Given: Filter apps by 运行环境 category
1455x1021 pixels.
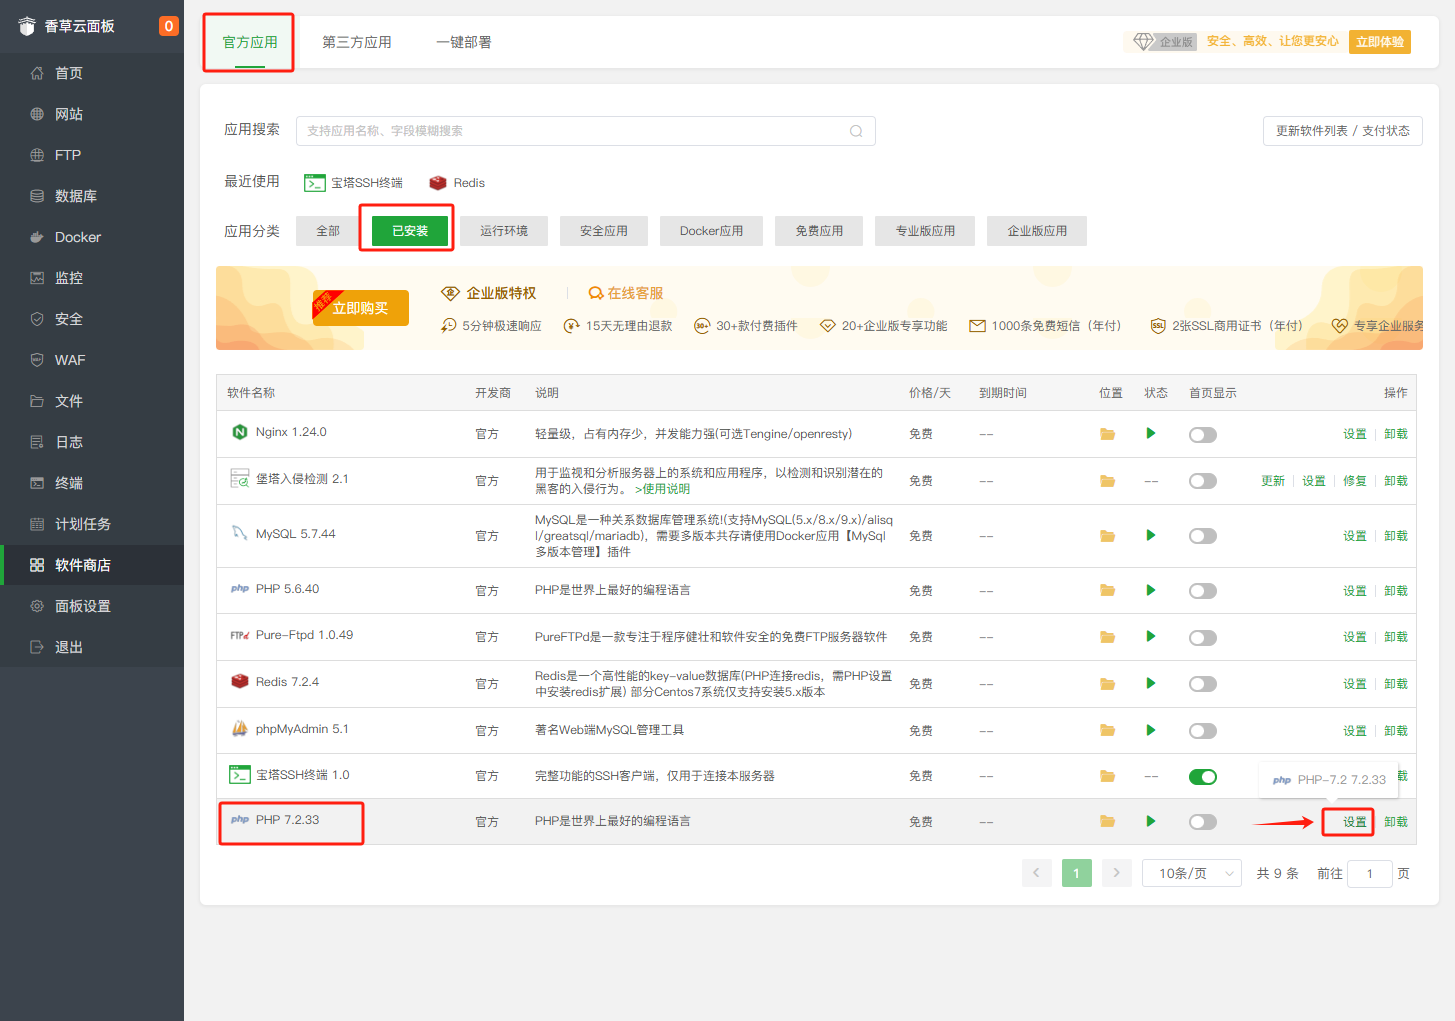Looking at the screenshot, I should (504, 231).
